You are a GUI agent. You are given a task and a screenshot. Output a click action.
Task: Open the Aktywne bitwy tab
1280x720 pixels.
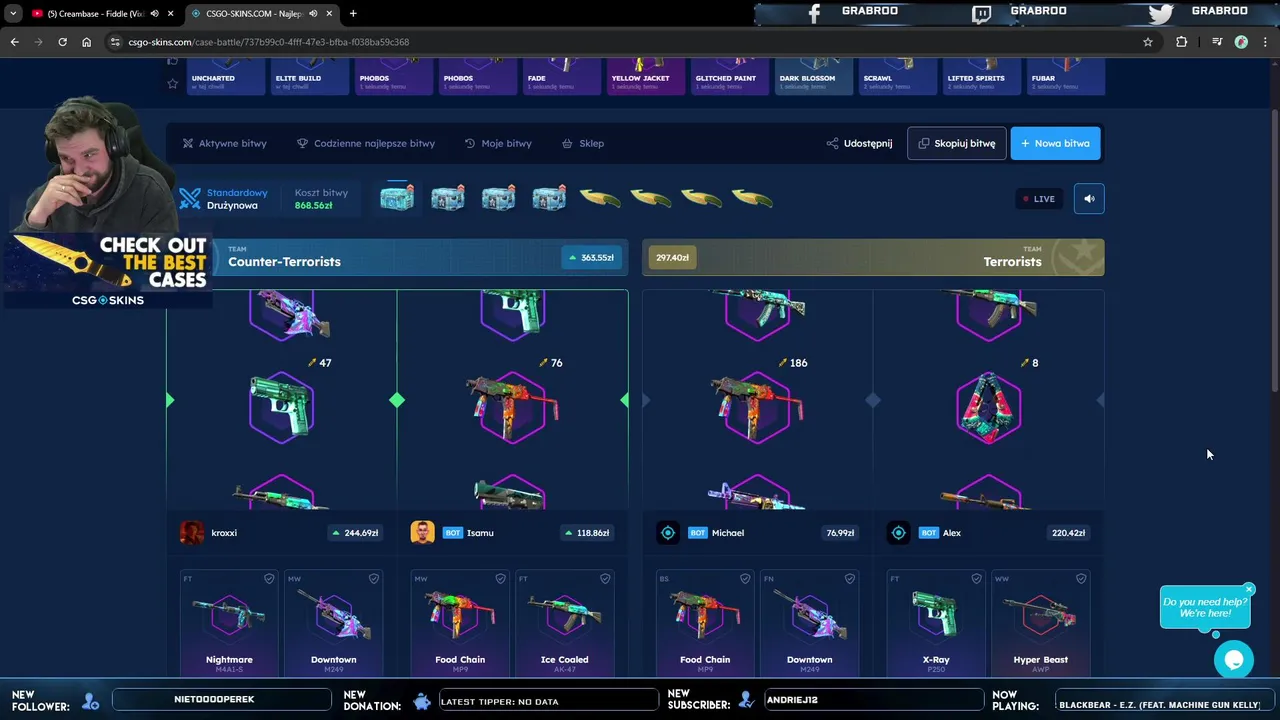pos(224,143)
